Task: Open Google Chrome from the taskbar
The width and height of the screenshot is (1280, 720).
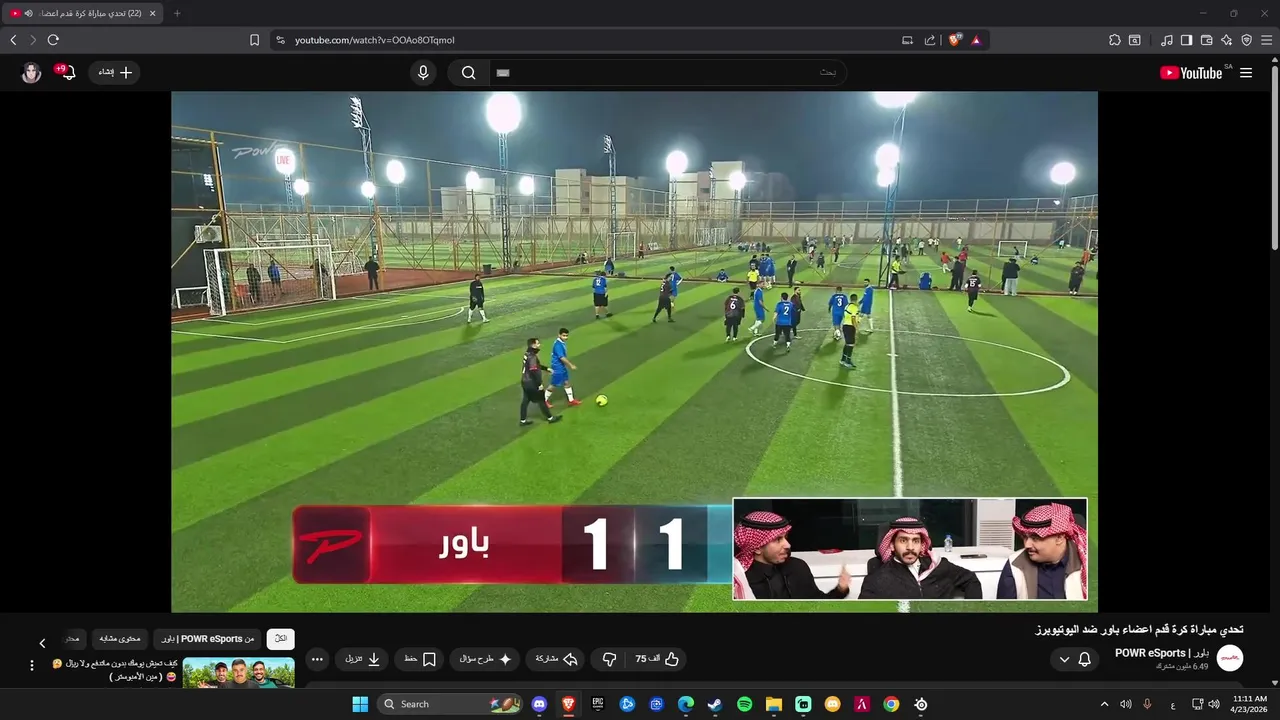Action: (890, 704)
